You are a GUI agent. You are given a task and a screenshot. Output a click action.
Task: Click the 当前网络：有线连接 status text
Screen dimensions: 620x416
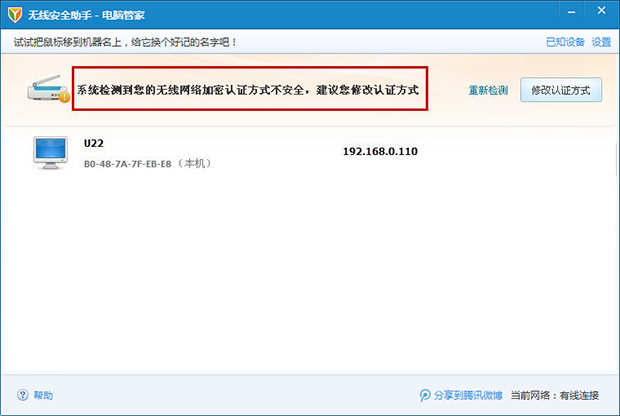[x=554, y=395]
